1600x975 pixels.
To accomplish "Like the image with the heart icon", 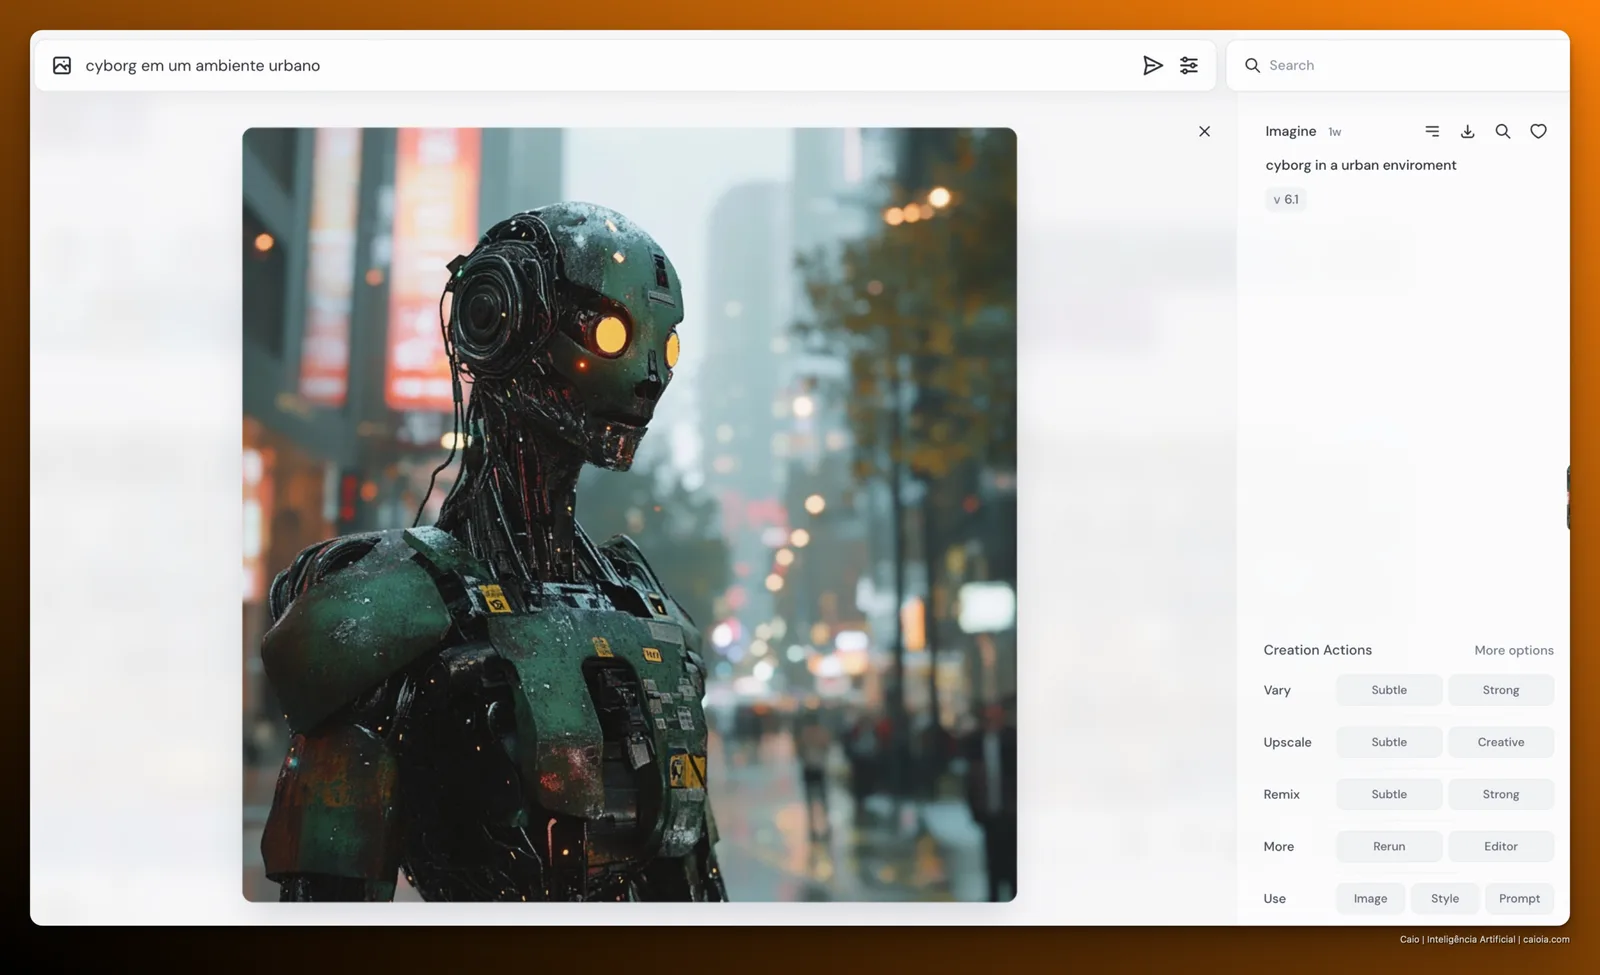I will click(x=1538, y=131).
